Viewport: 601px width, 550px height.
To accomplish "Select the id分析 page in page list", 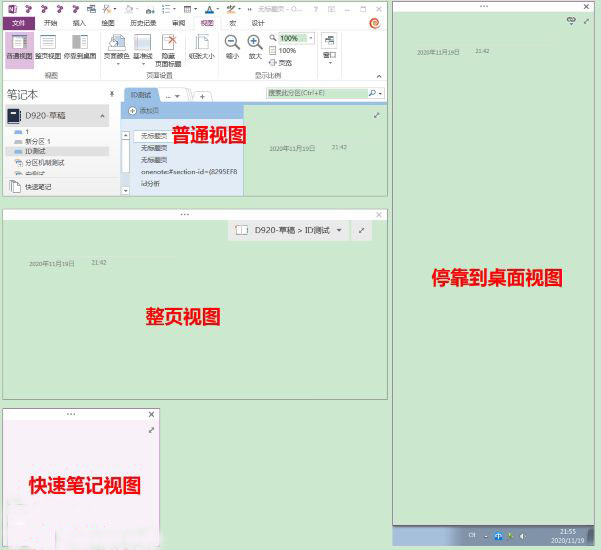I will click(x=150, y=184).
